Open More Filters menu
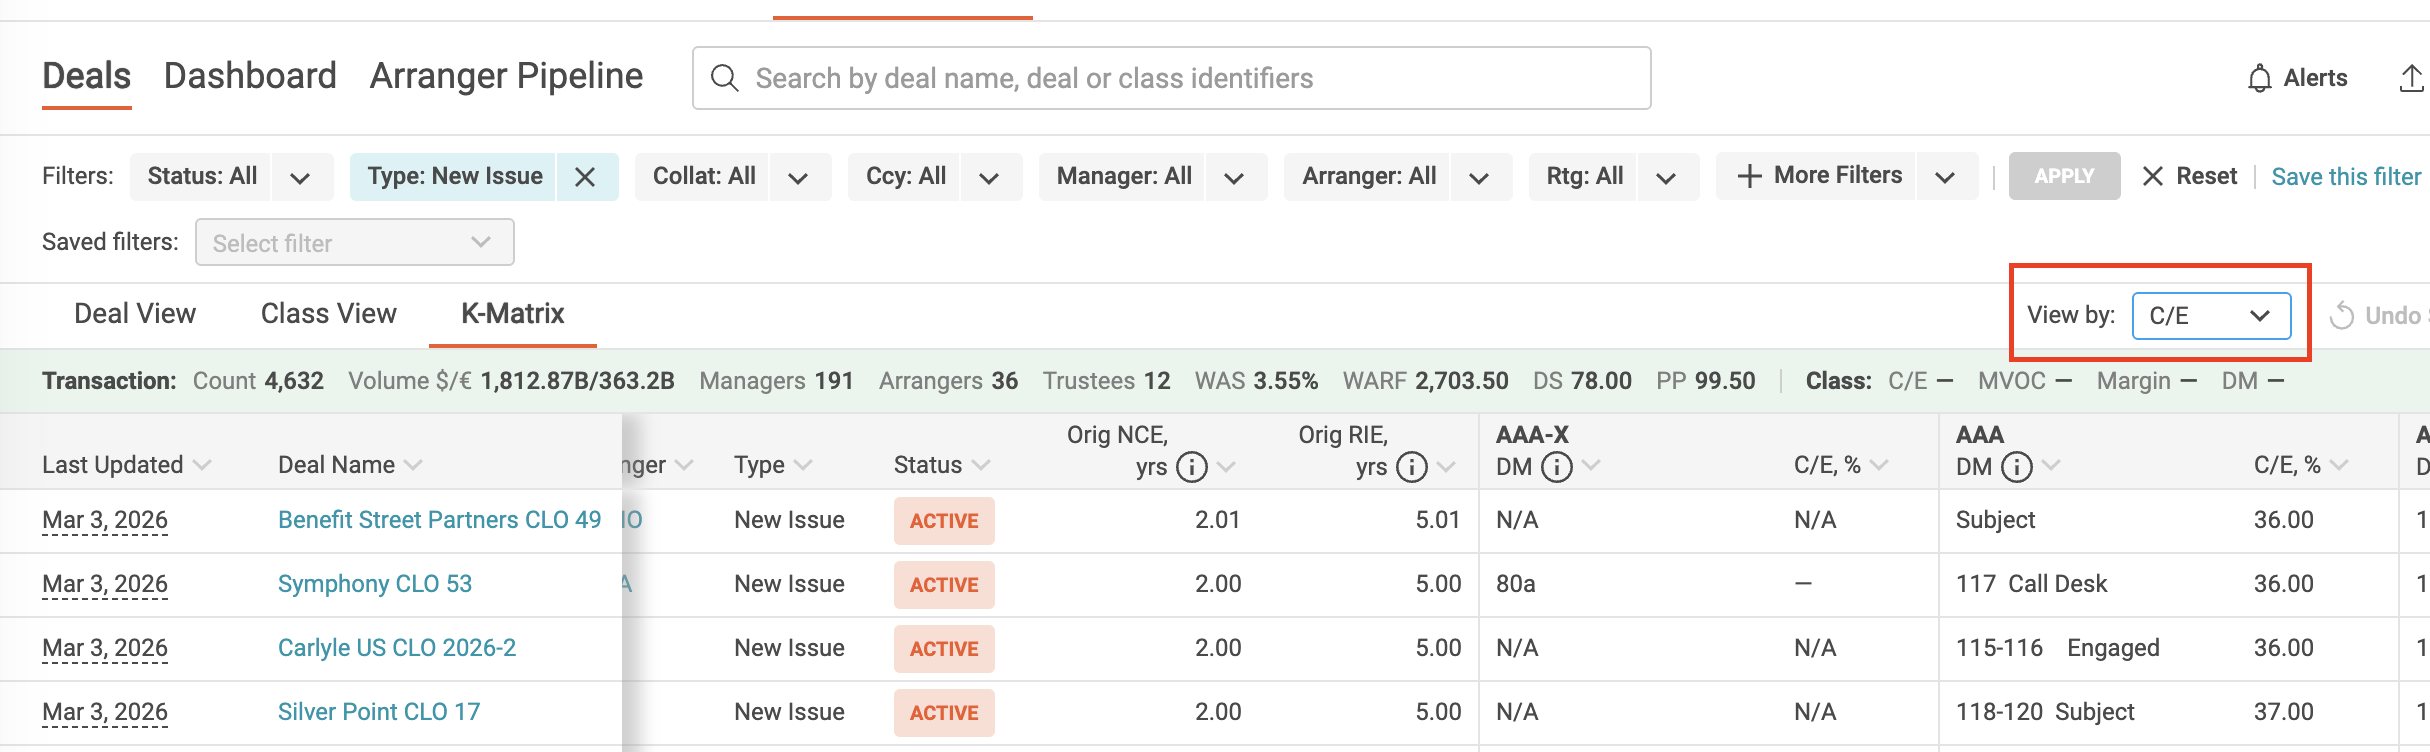The image size is (2430, 752). tap(1820, 176)
